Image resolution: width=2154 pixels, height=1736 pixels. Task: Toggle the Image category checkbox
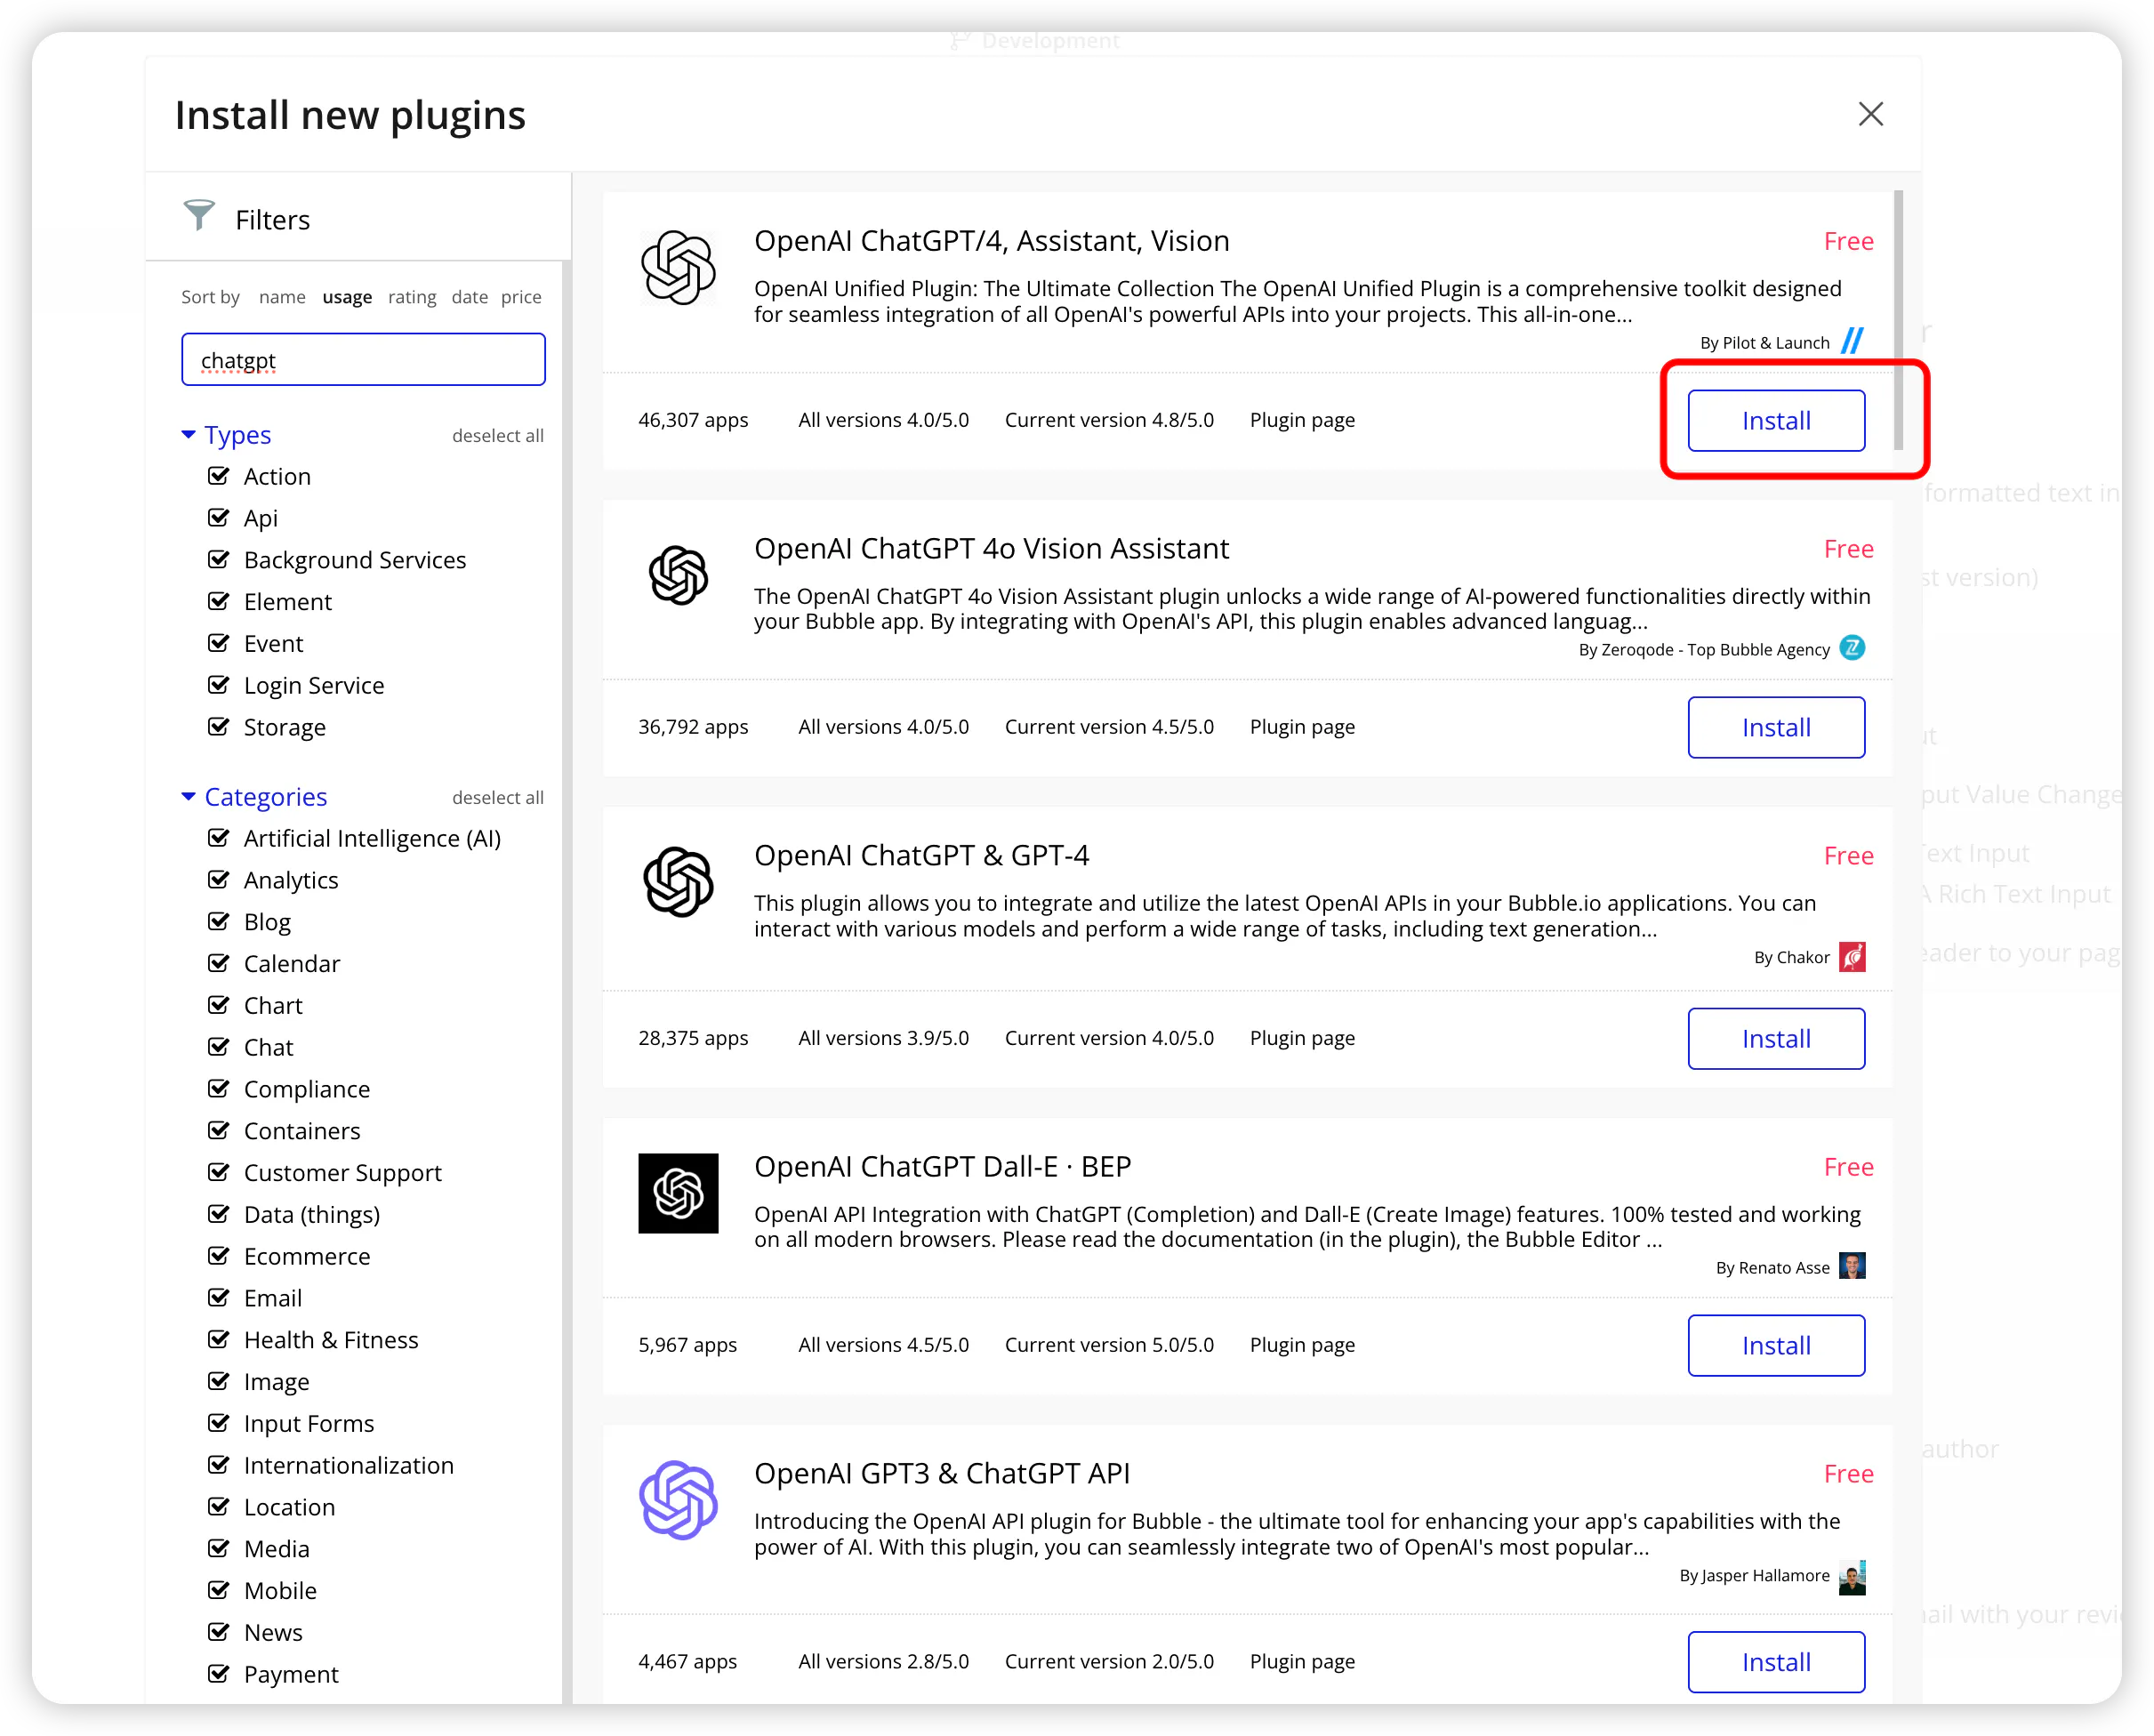pos(218,1381)
